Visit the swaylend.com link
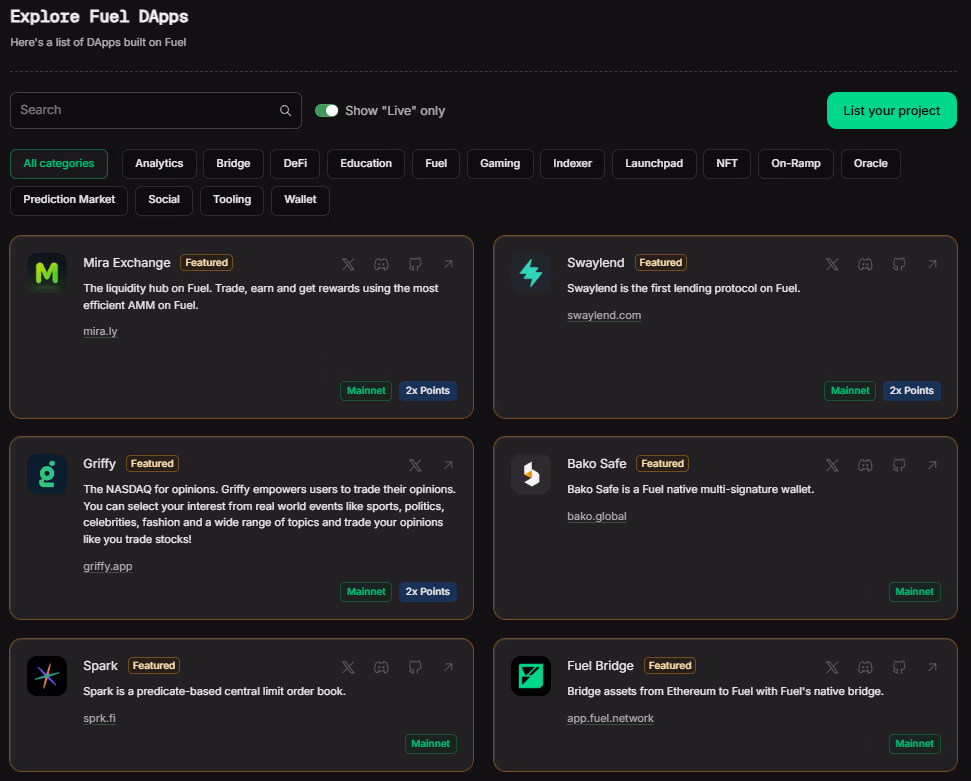The image size is (971, 781). tap(604, 315)
